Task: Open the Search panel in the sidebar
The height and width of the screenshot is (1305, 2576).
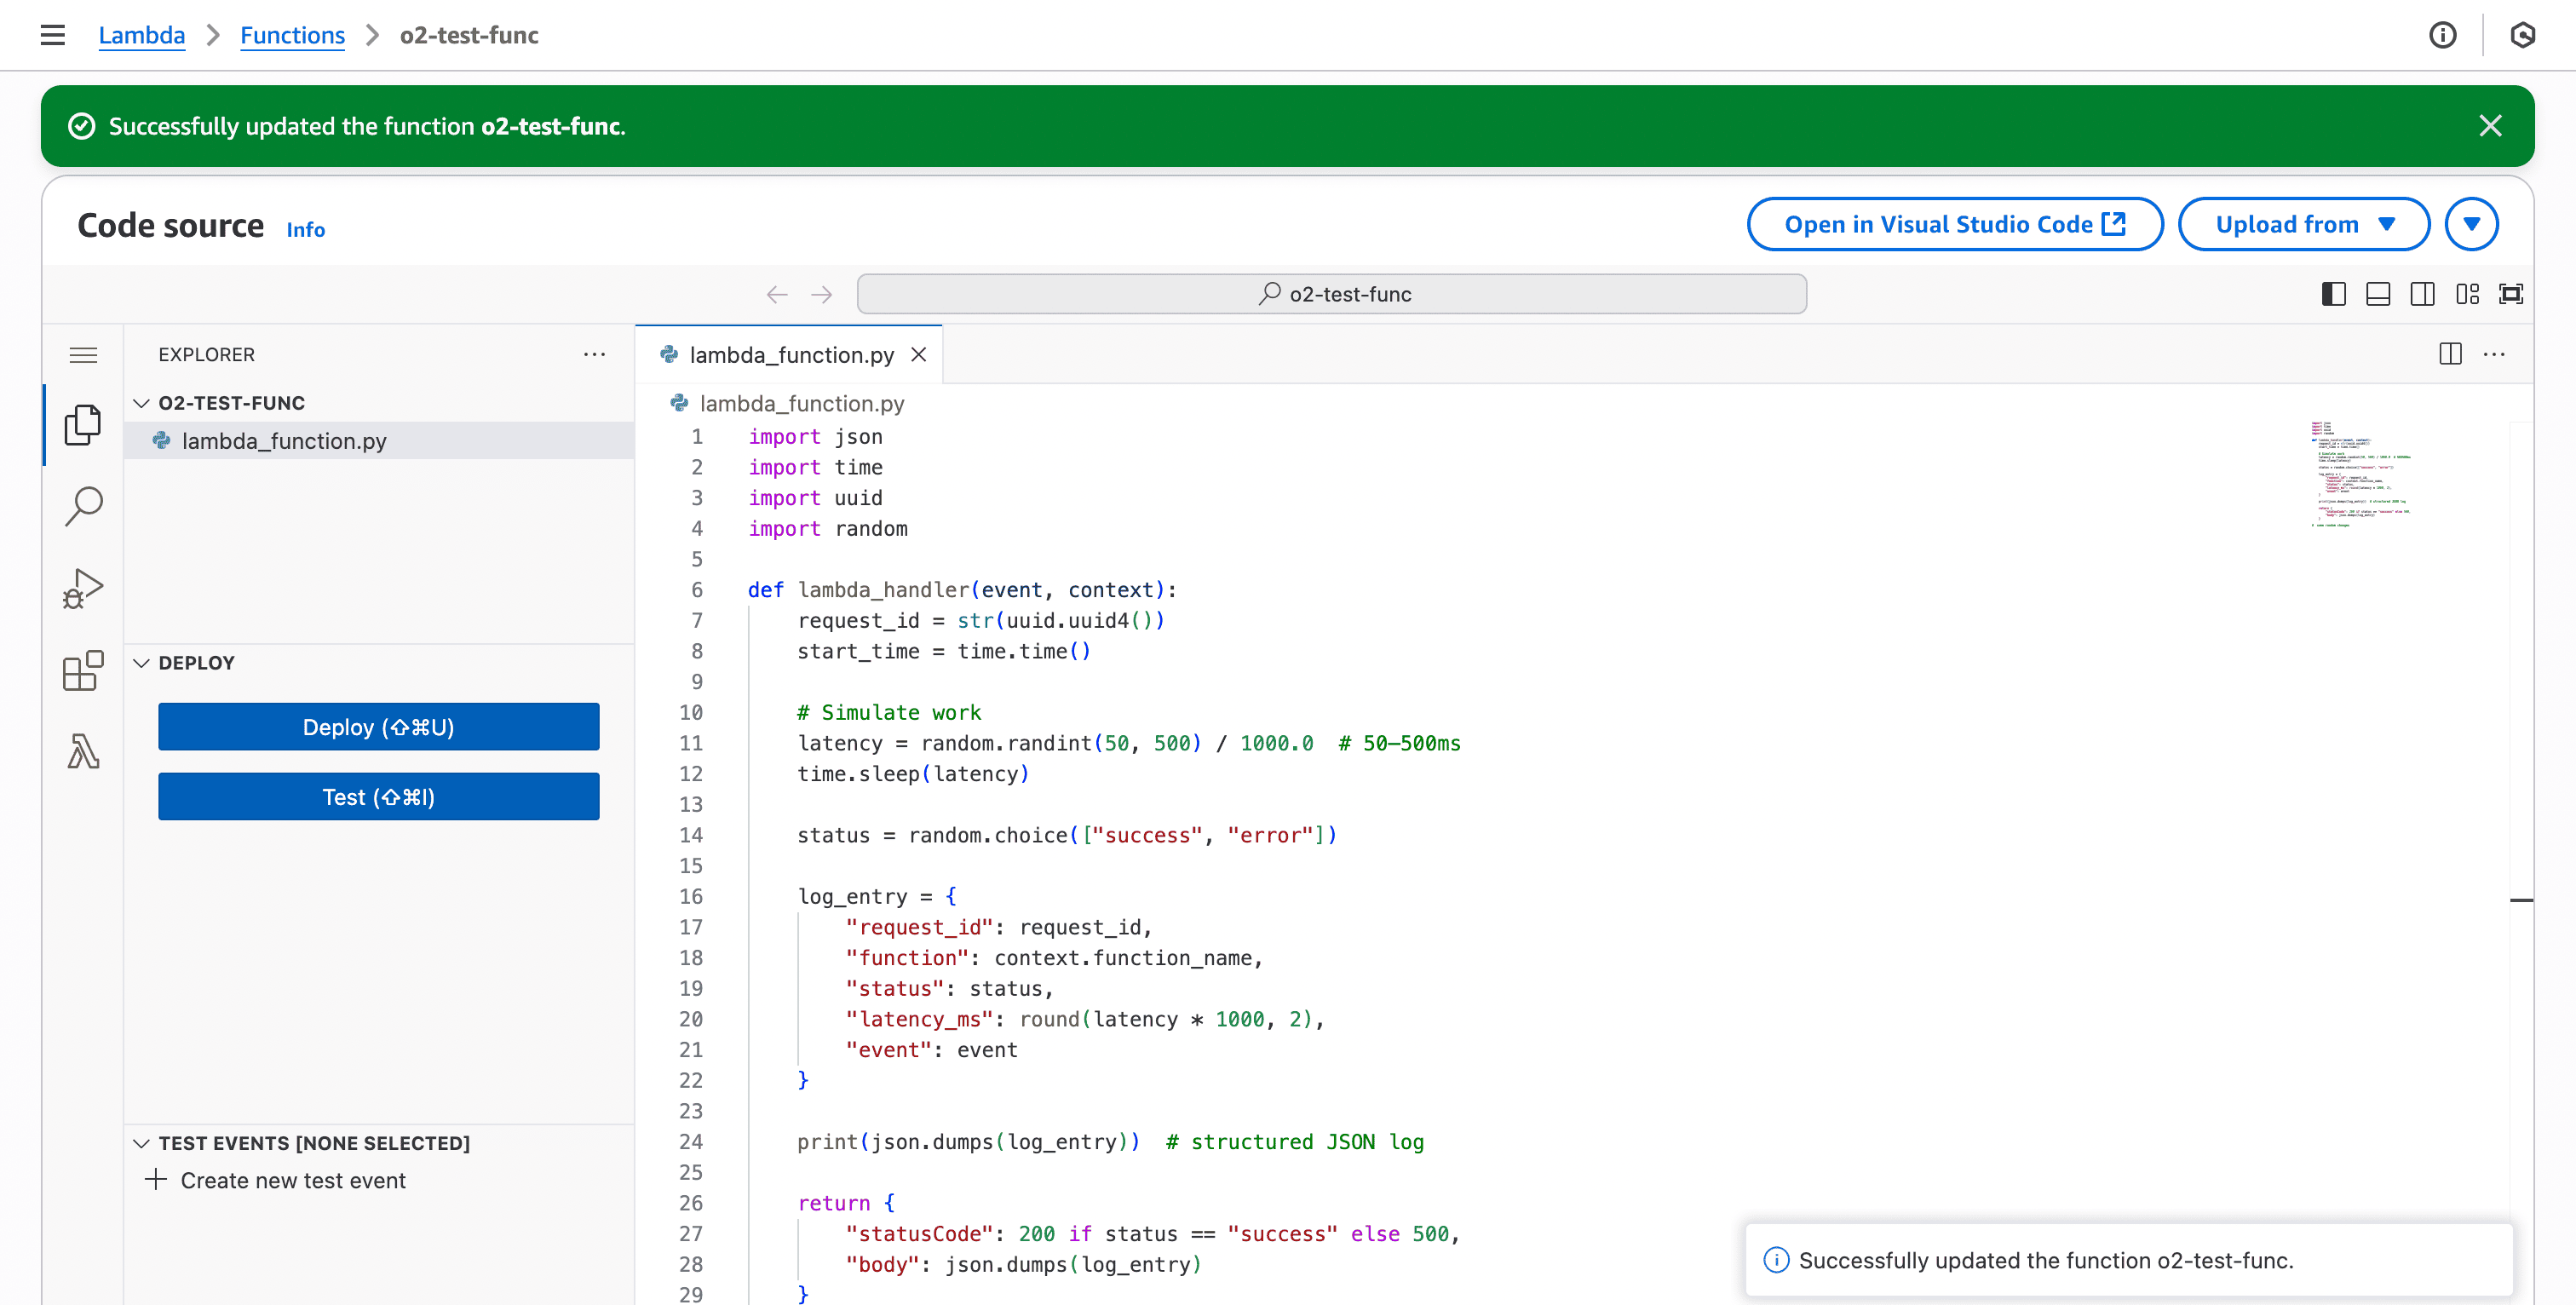Action: coord(84,506)
